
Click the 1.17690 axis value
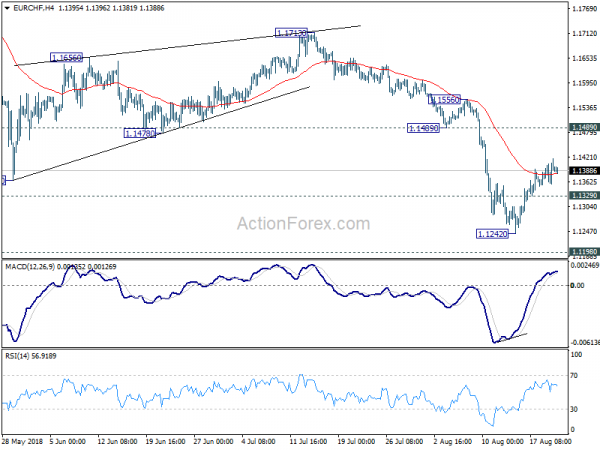(x=584, y=9)
